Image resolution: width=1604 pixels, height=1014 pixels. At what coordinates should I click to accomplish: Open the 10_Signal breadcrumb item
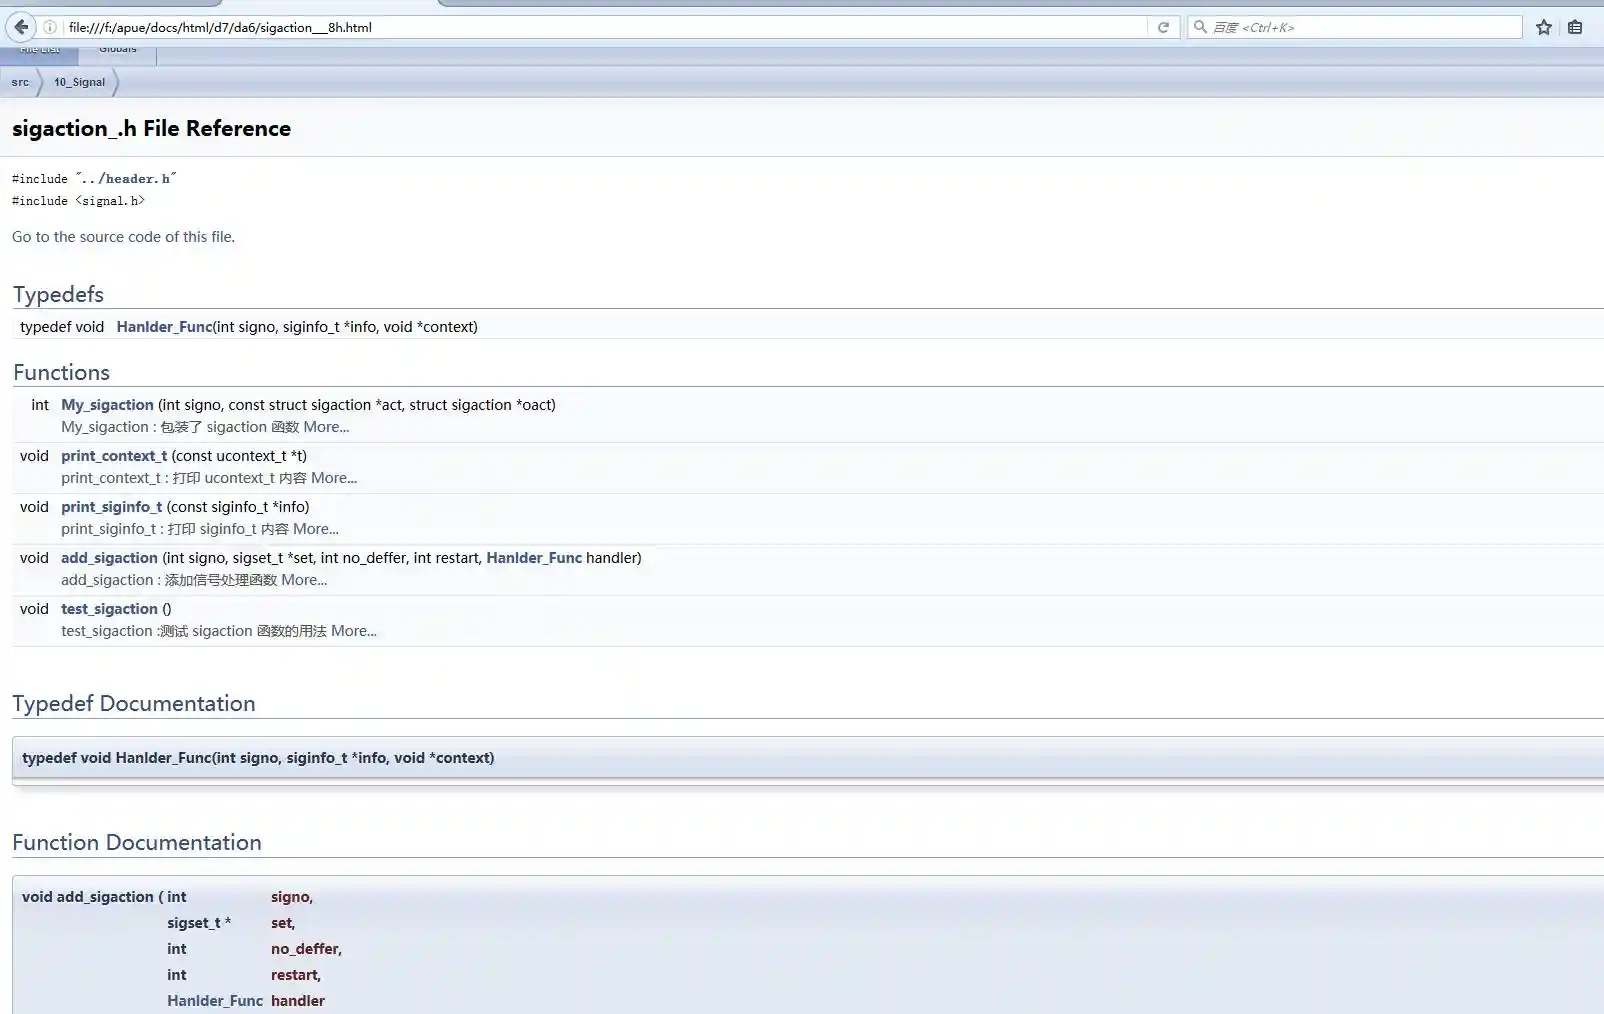pyautogui.click(x=79, y=82)
